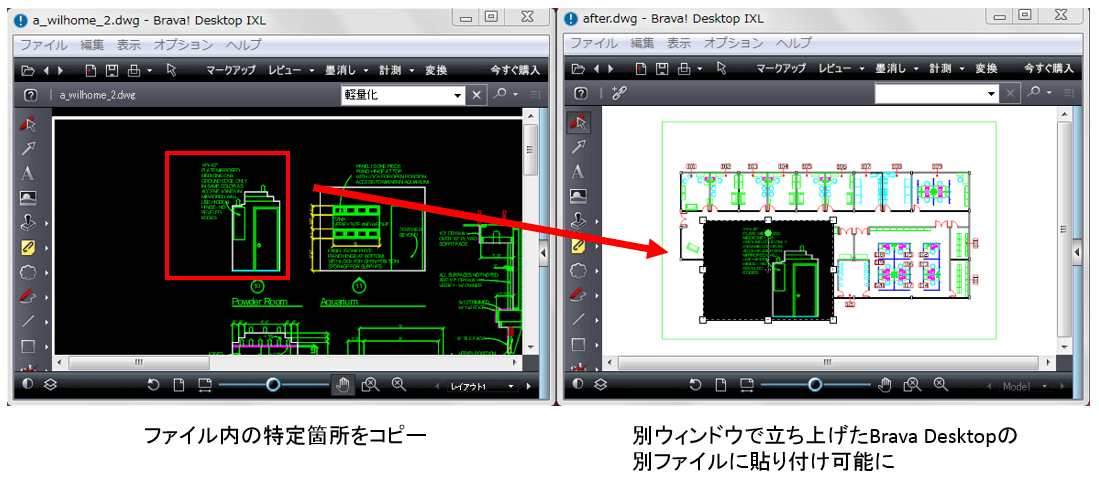Click save icon in a_wilhome_2.dwg window
The image size is (1099, 479).
coord(111,70)
